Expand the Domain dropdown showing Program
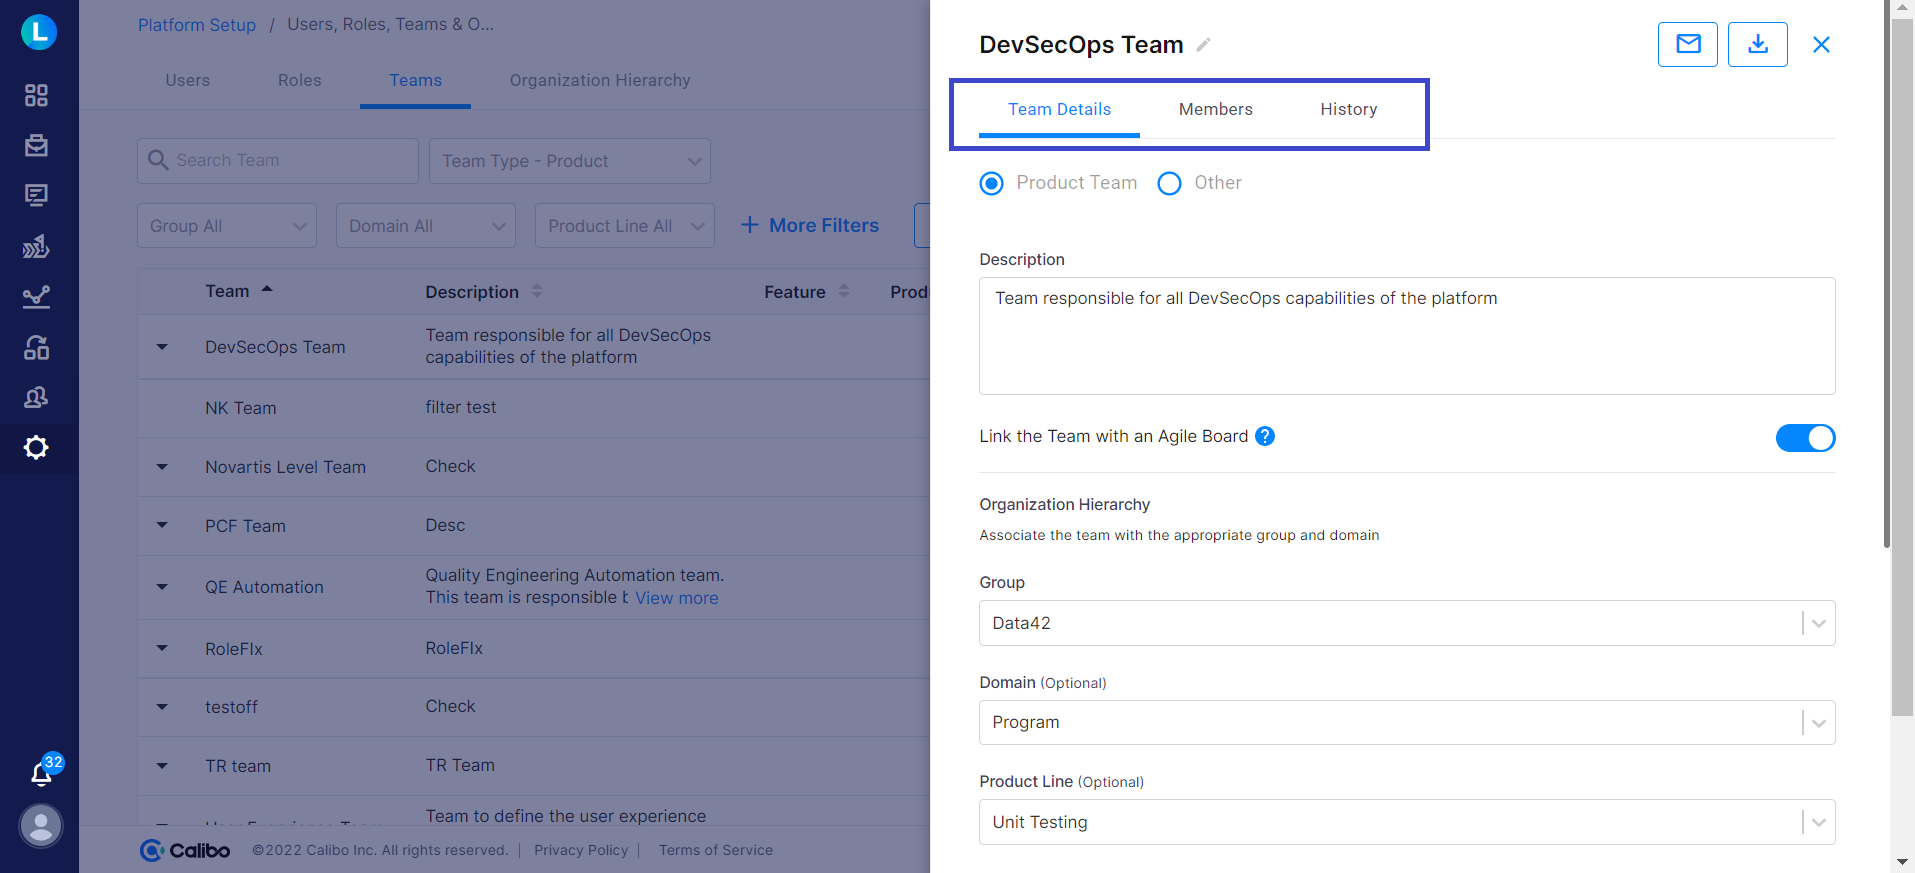Viewport: 1915px width, 873px height. [x=1406, y=722]
